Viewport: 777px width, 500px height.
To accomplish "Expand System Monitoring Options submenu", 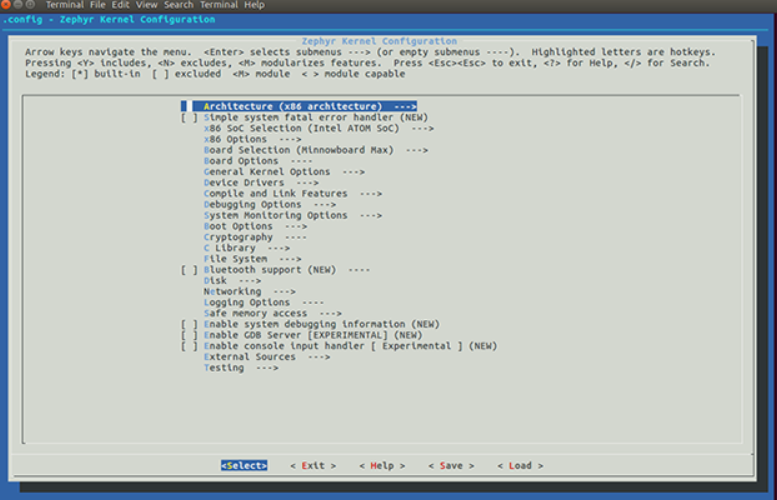I will coord(292,216).
